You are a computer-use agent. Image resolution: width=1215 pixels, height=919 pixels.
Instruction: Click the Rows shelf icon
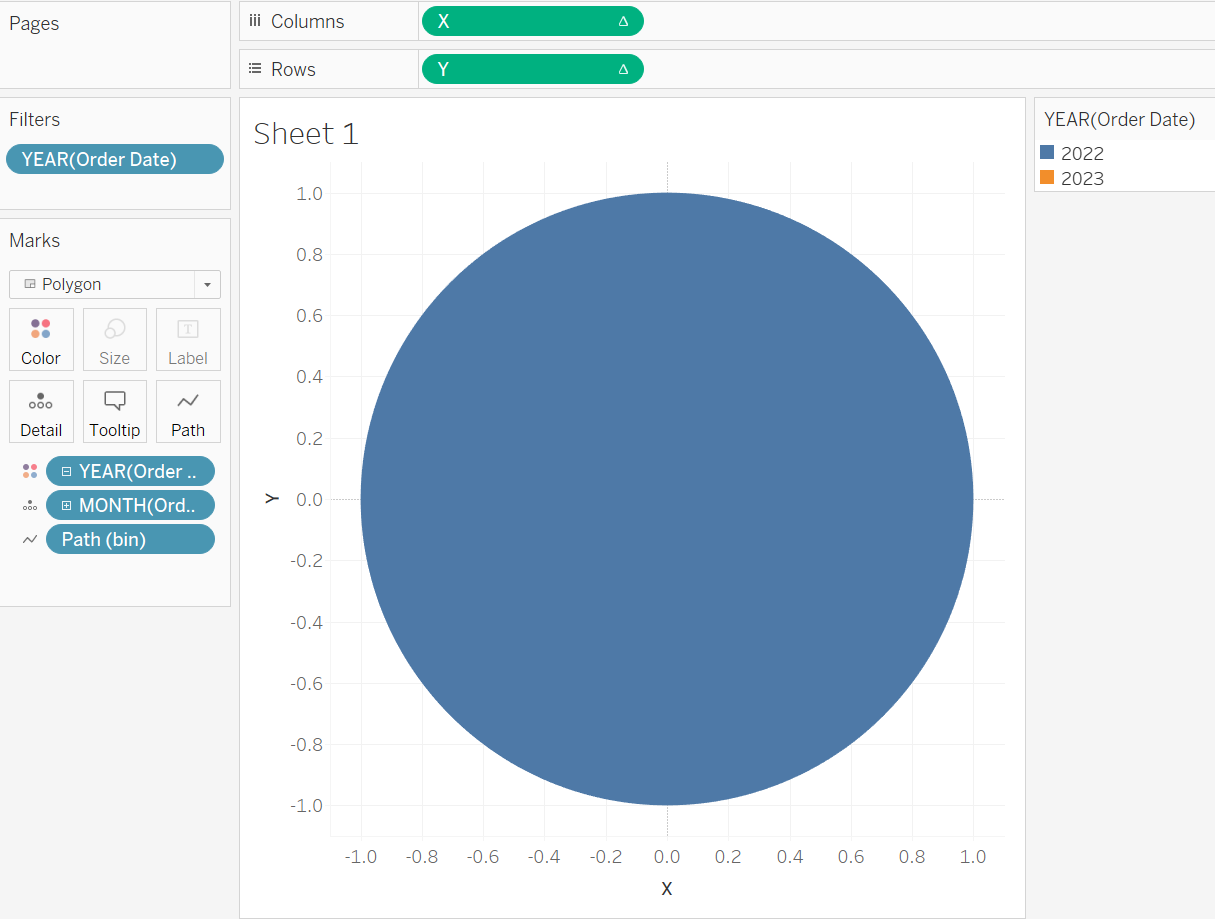[255, 68]
